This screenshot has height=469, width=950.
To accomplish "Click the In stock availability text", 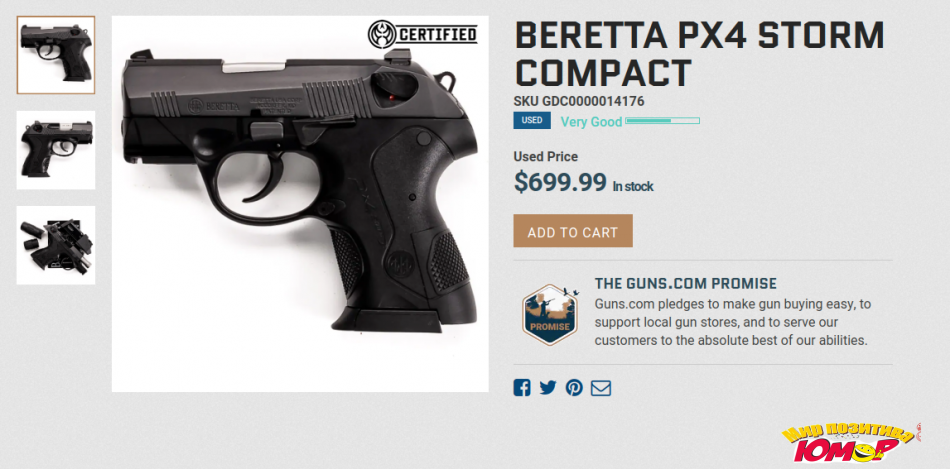I will [x=633, y=187].
